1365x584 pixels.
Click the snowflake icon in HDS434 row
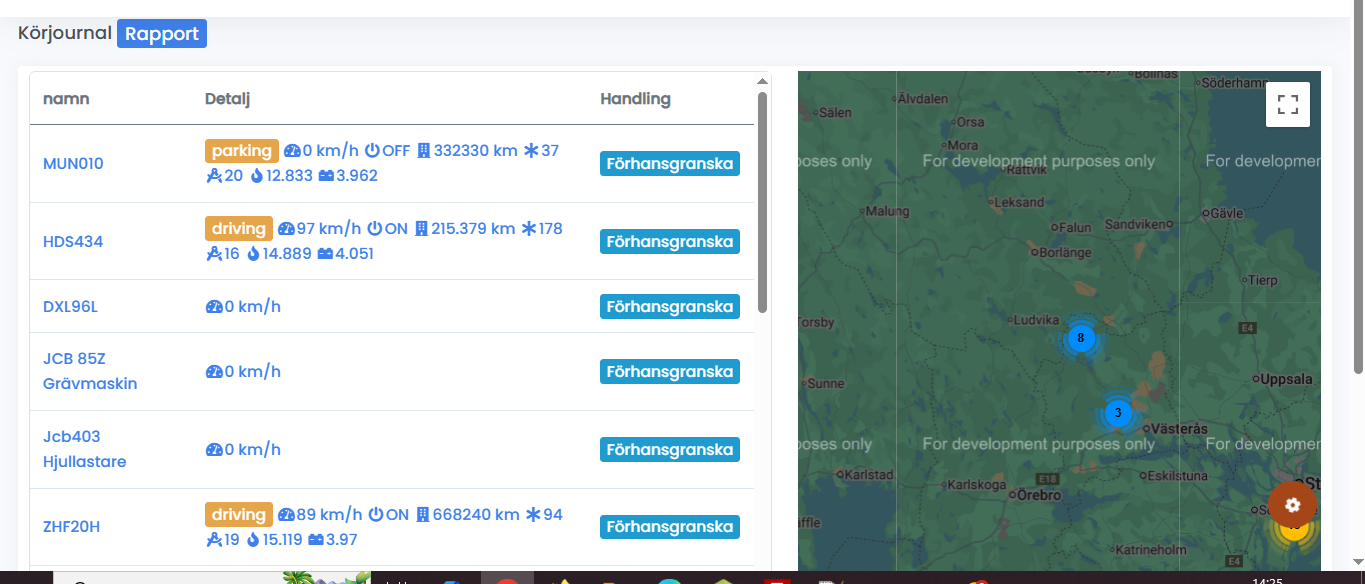pos(530,229)
